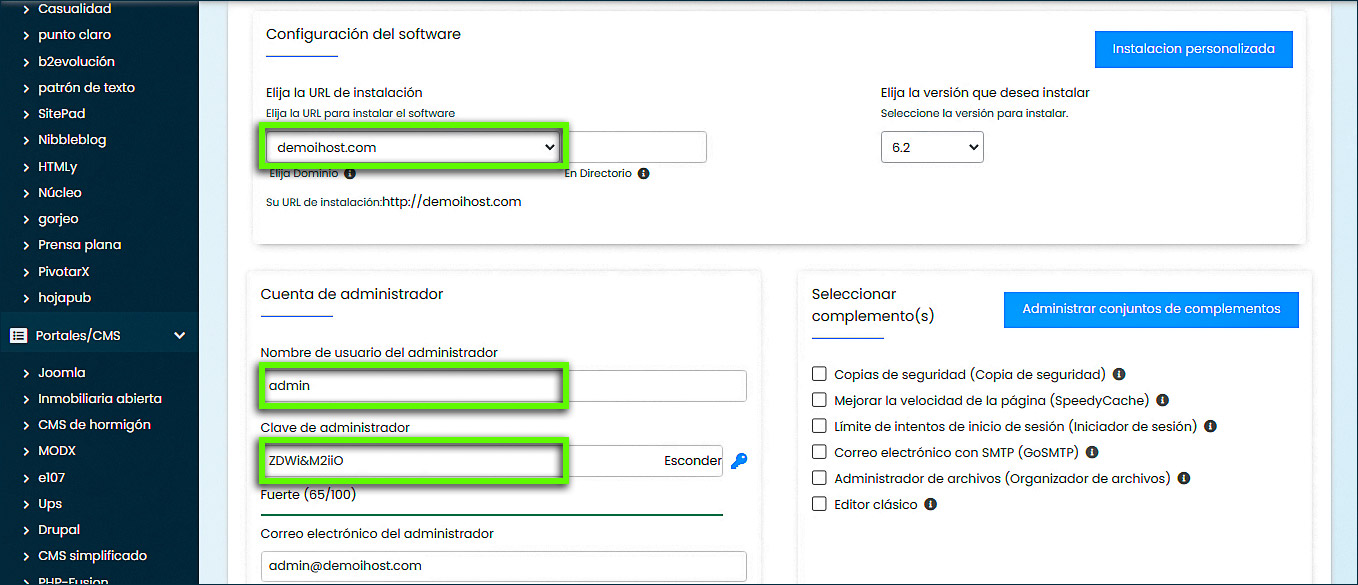Screen dimensions: 1358x585
Task: Click info icon beside En Directorio
Action: click(x=643, y=173)
